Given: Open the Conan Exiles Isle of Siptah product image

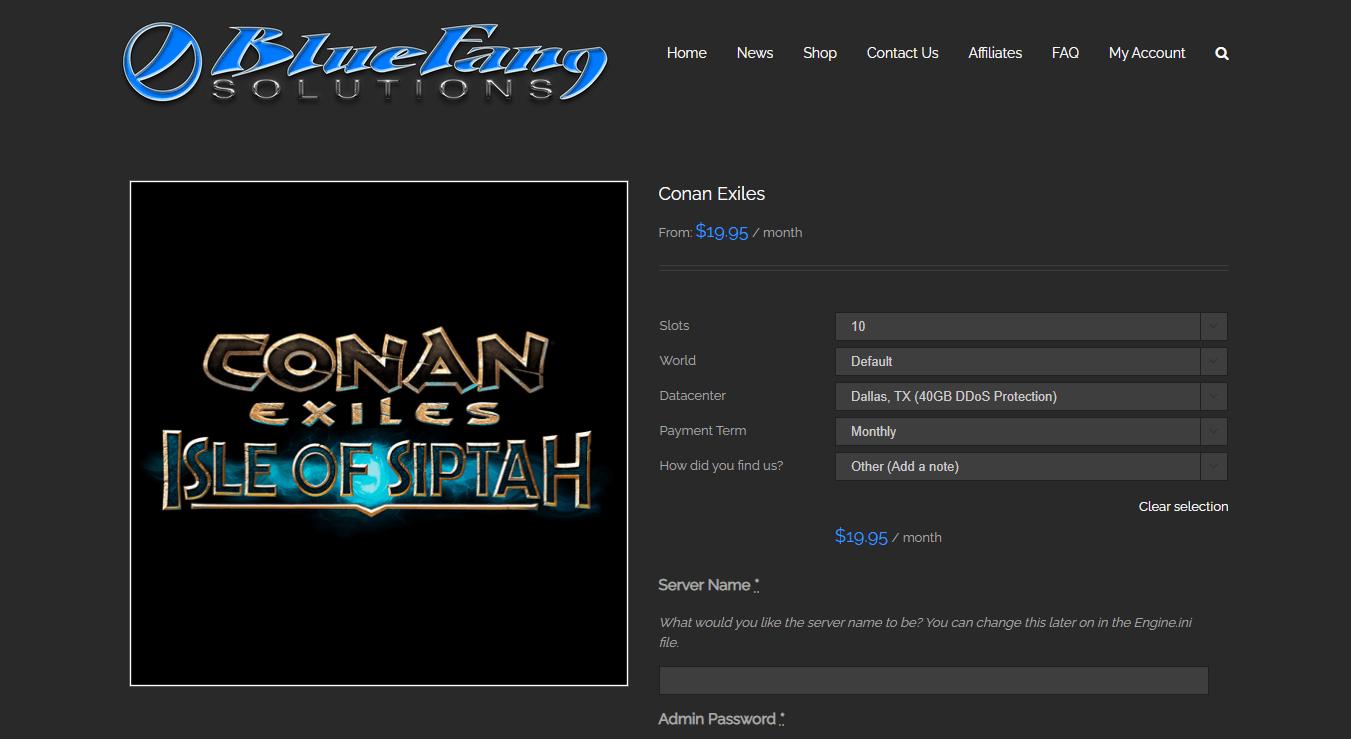Looking at the screenshot, I should [x=379, y=433].
